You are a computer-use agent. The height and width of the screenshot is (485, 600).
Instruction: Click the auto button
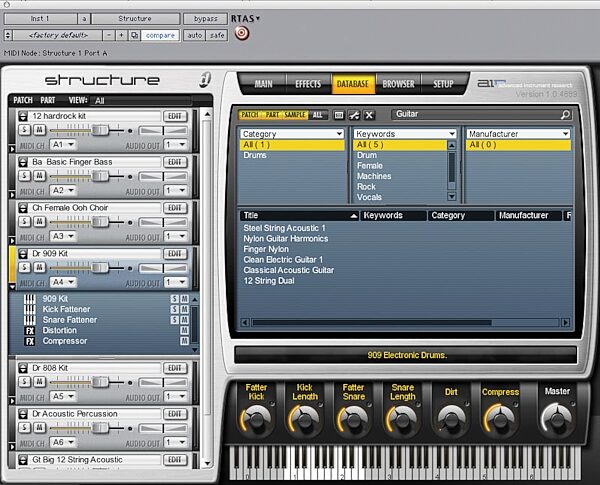[194, 35]
